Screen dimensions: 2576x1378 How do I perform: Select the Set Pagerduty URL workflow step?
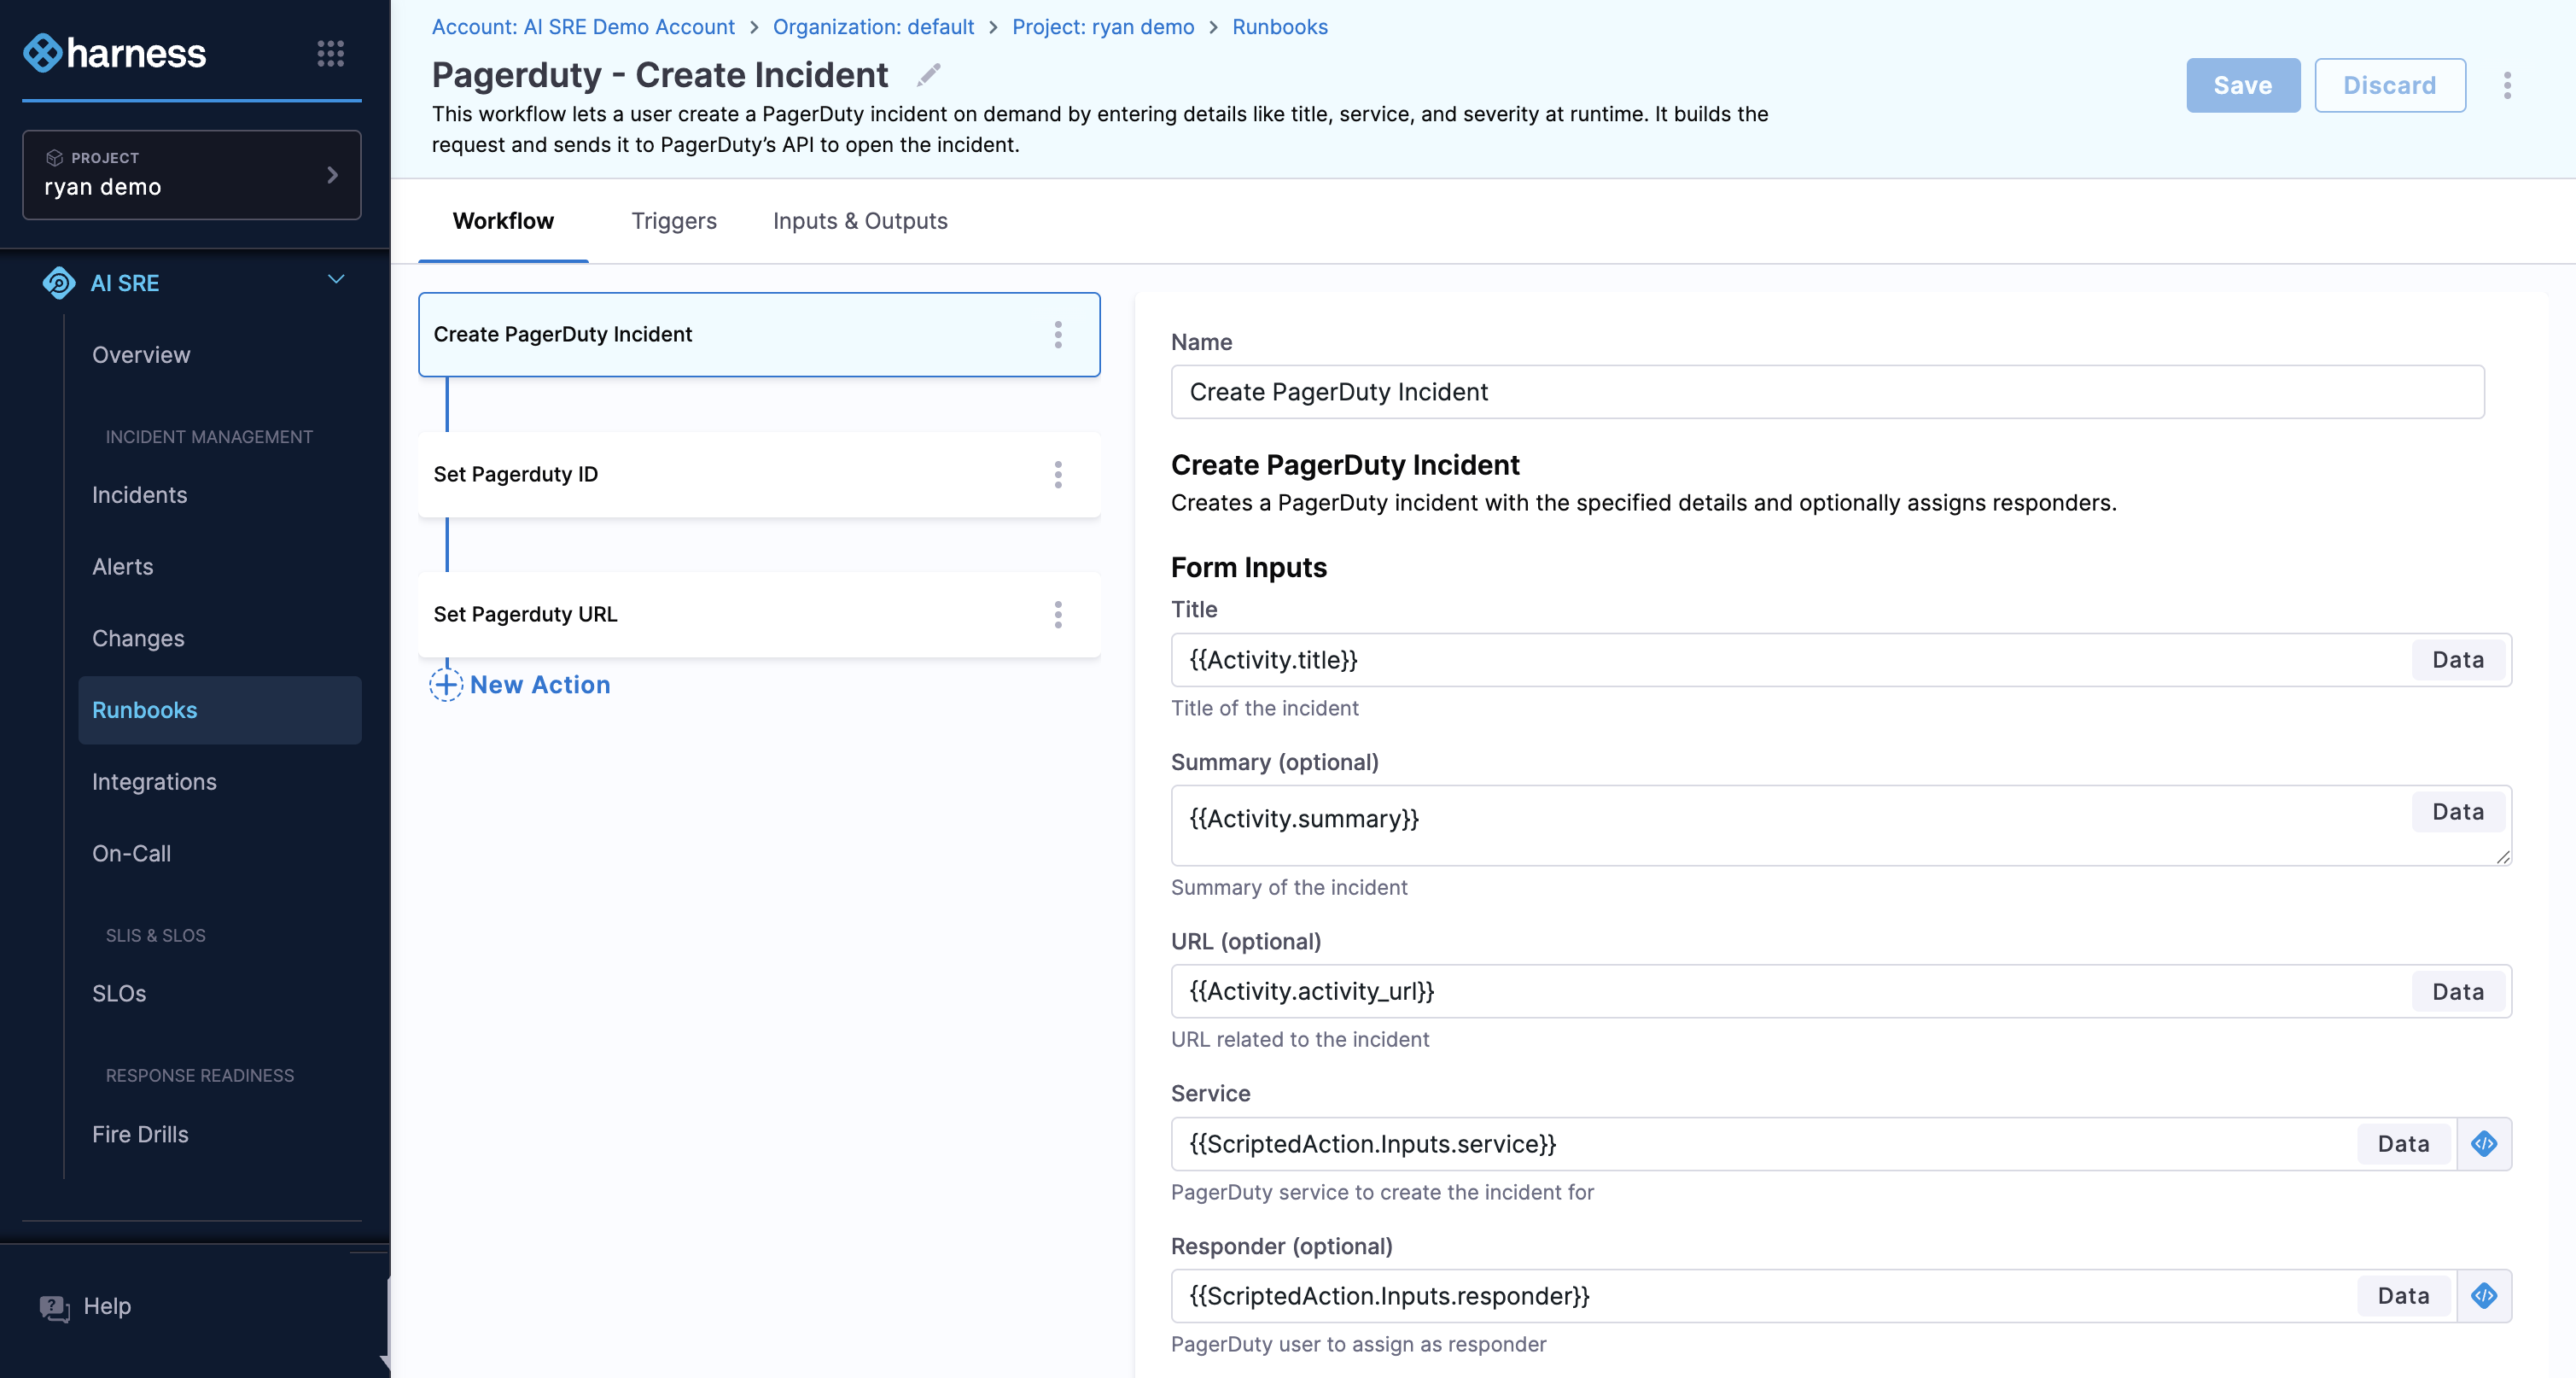(x=759, y=615)
